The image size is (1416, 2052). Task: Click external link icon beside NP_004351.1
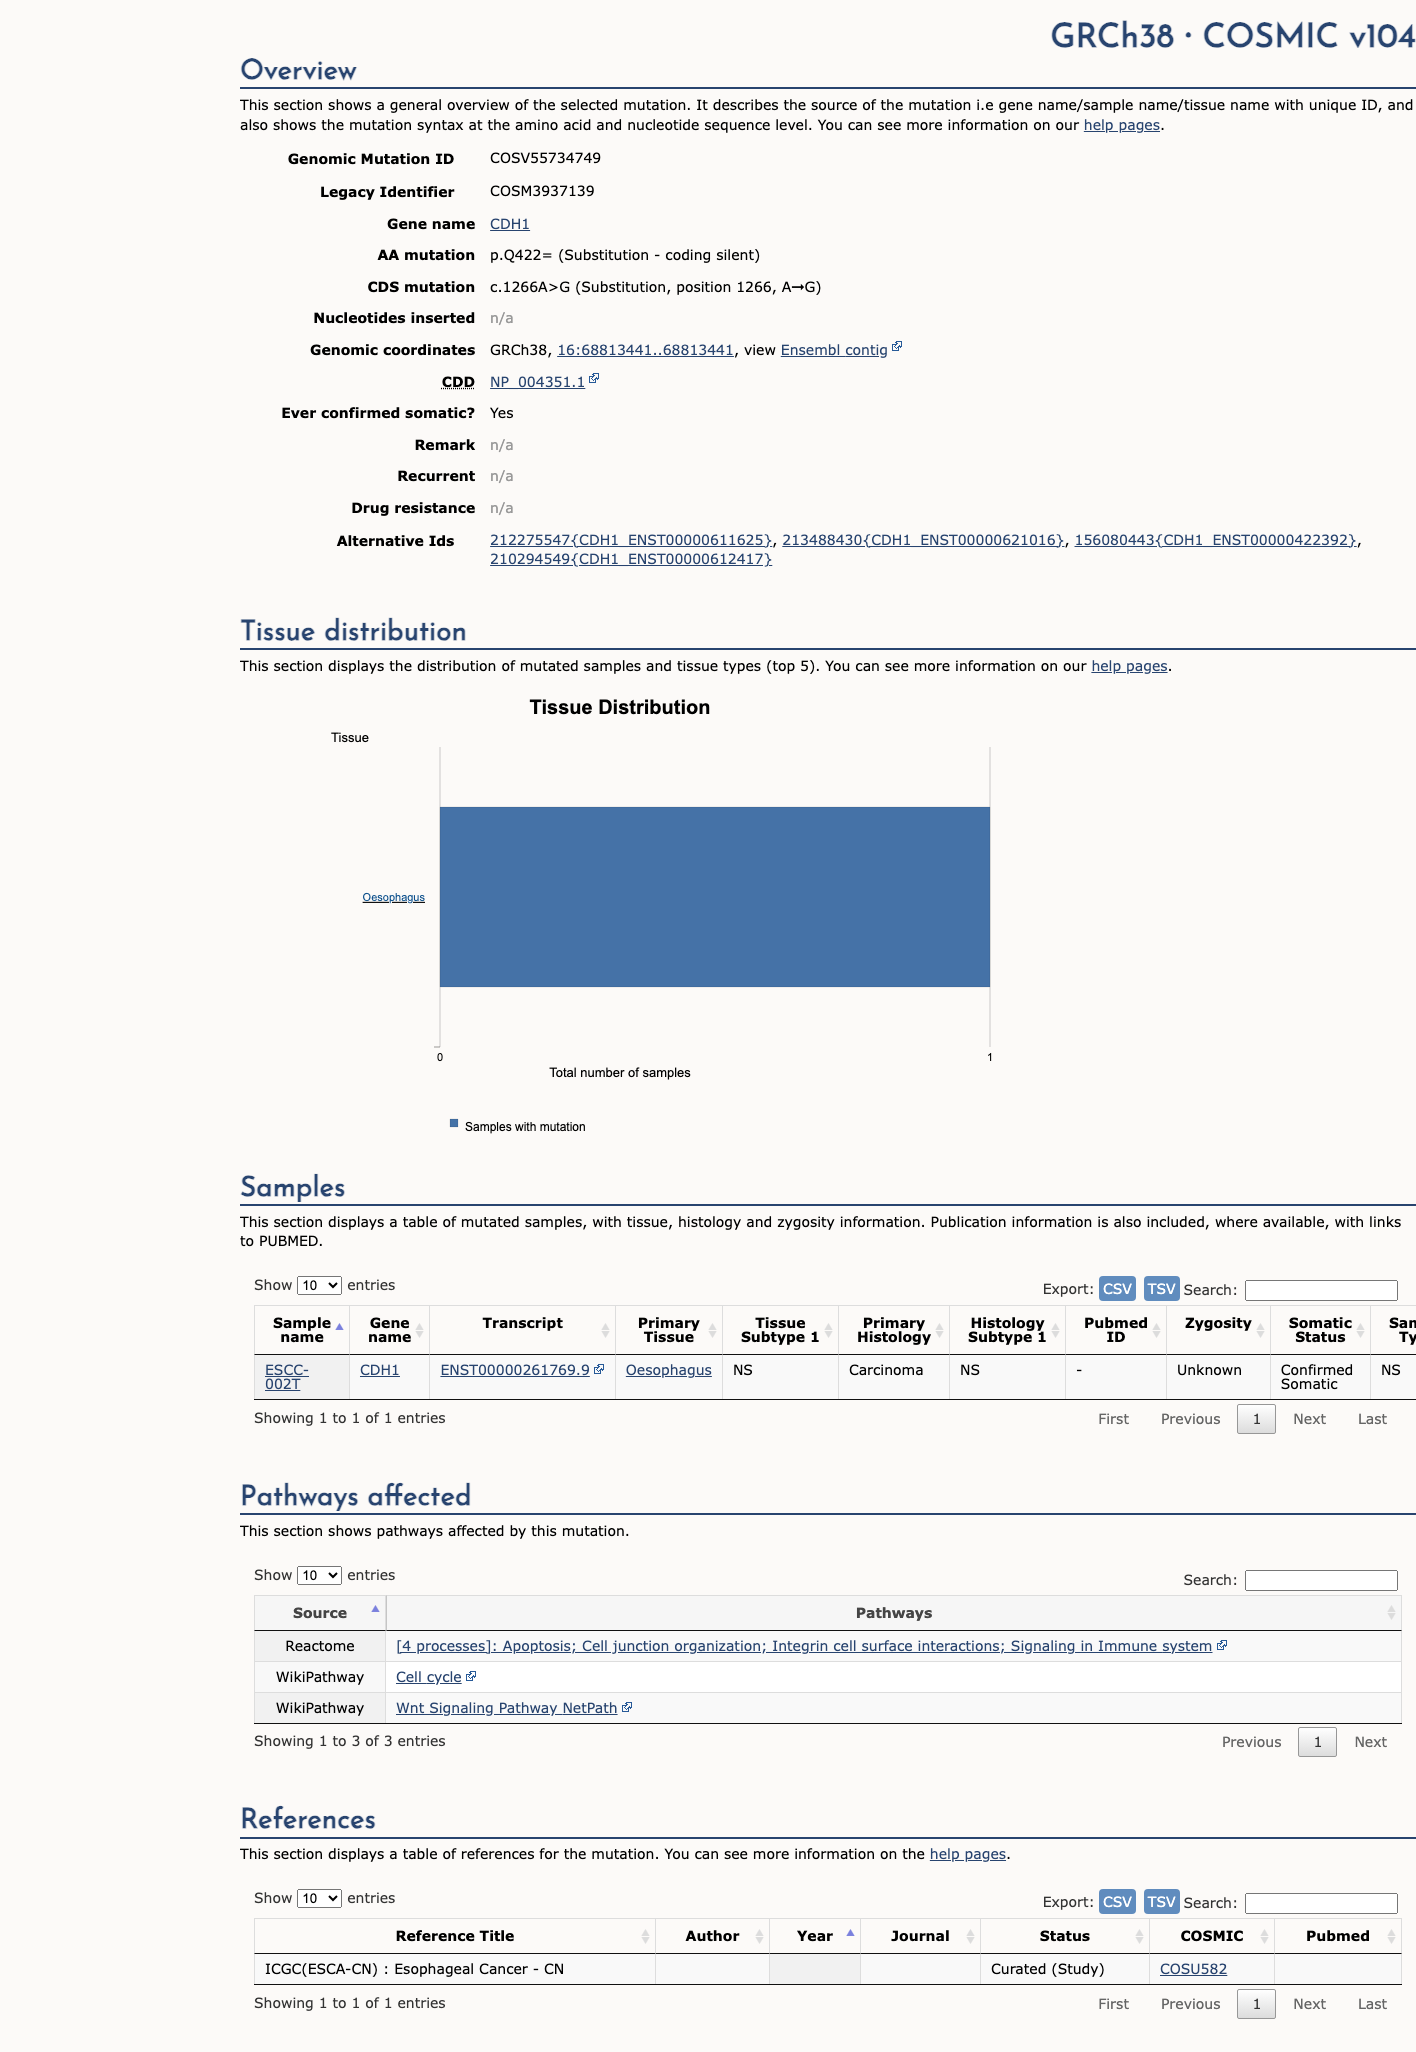(594, 379)
